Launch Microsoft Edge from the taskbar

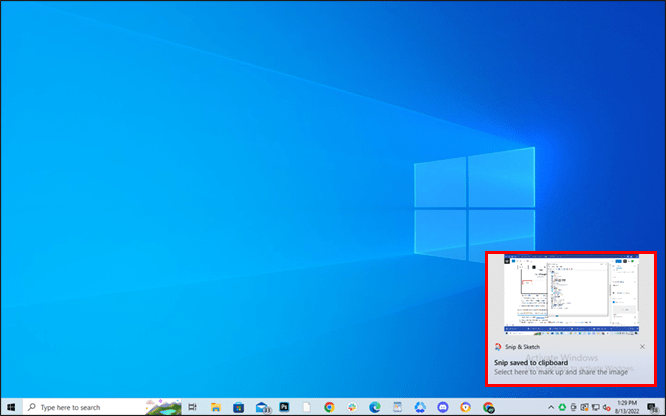coord(375,407)
